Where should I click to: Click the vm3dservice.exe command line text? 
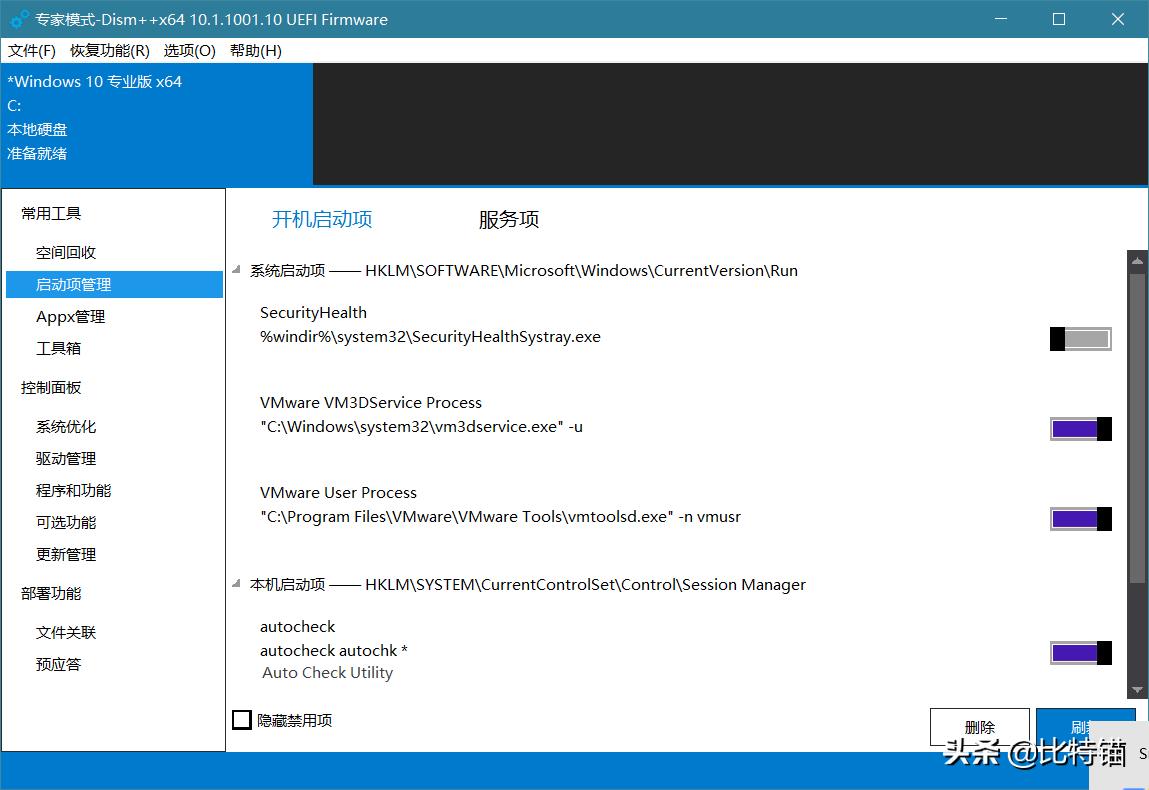(421, 427)
